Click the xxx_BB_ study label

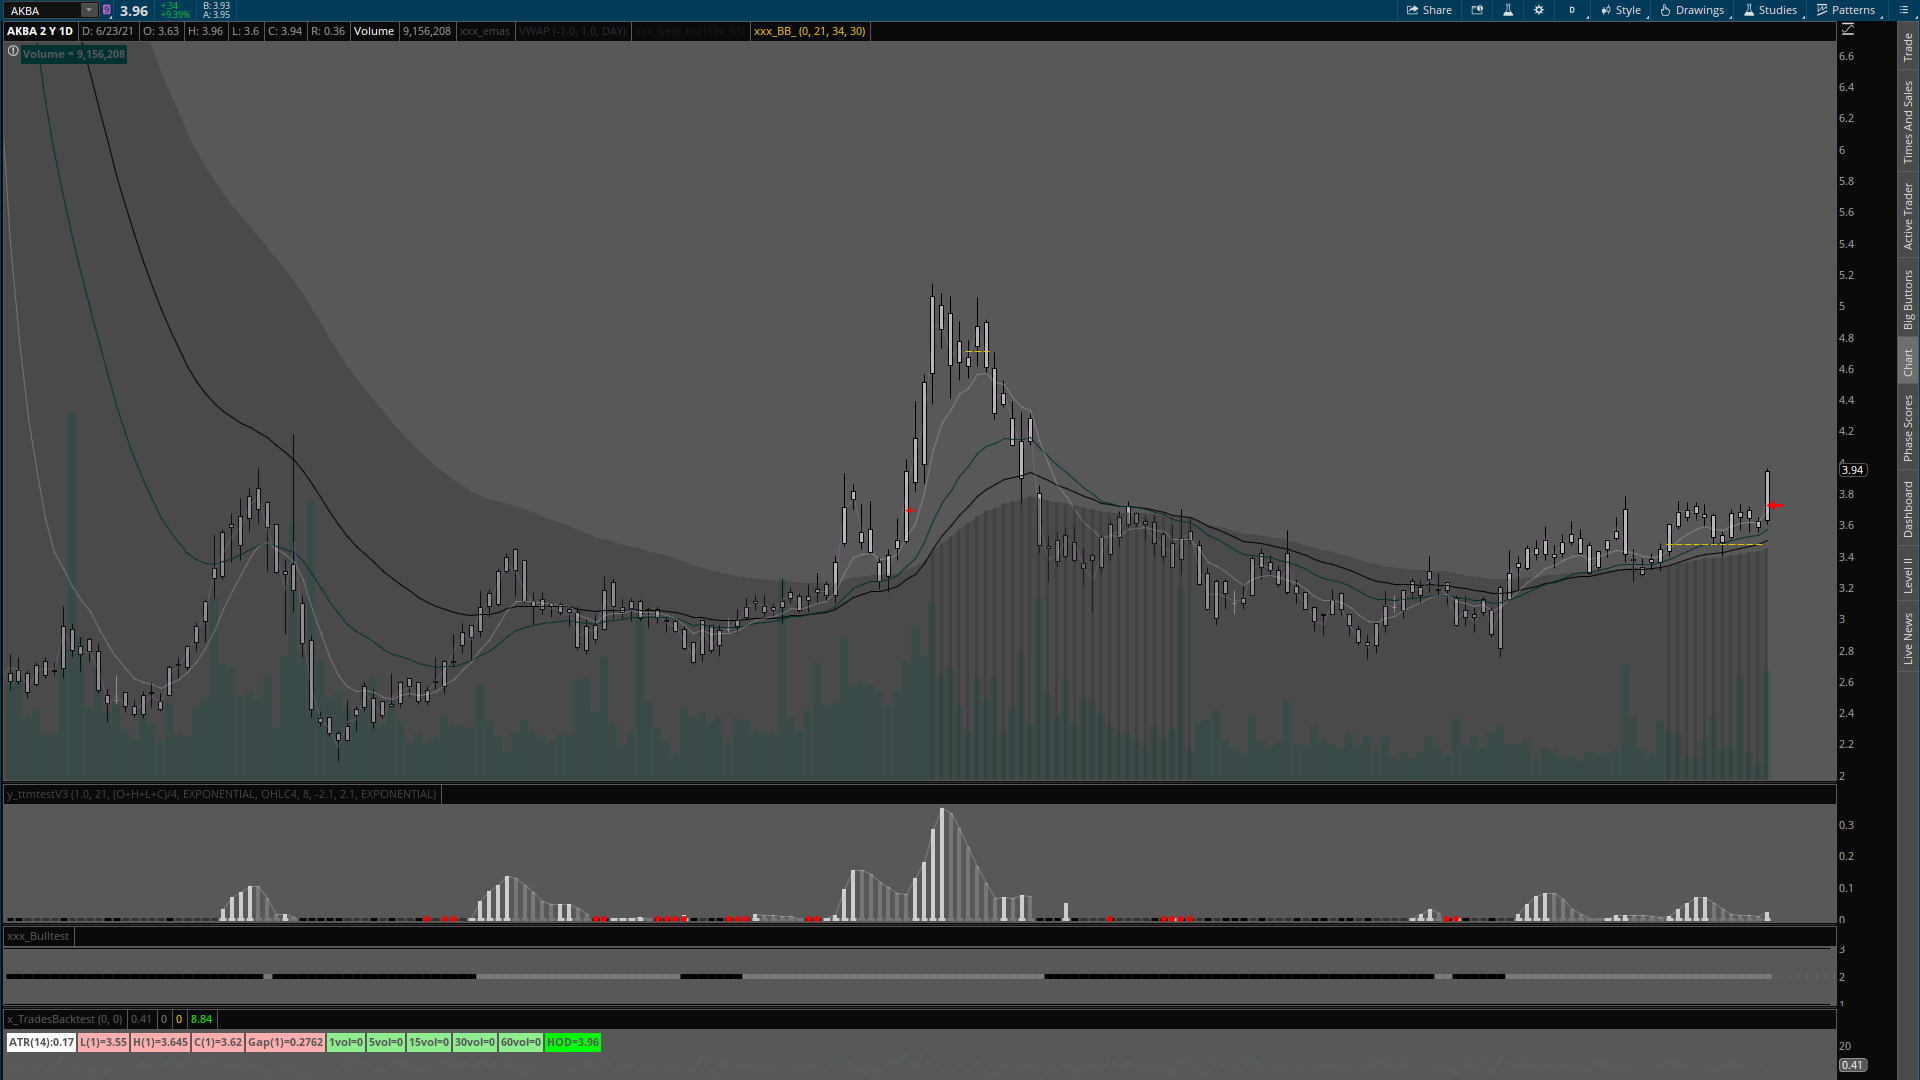tap(809, 31)
